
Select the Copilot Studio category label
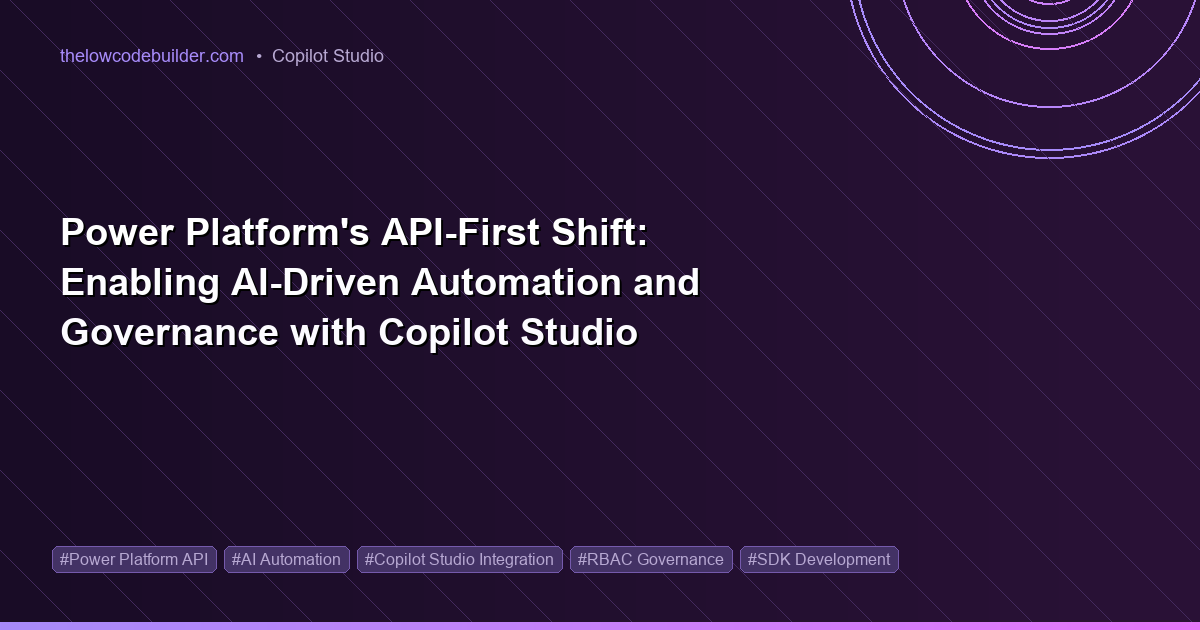[328, 56]
